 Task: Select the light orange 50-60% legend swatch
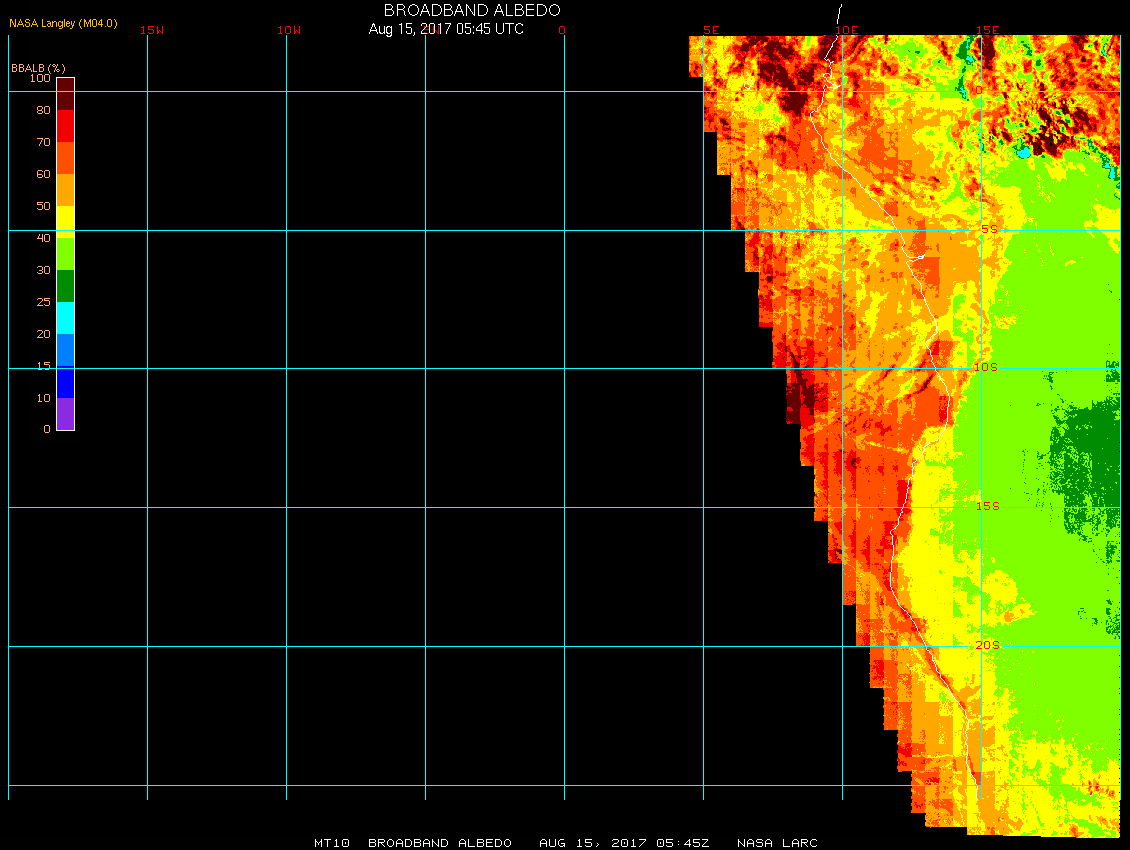tap(65, 189)
